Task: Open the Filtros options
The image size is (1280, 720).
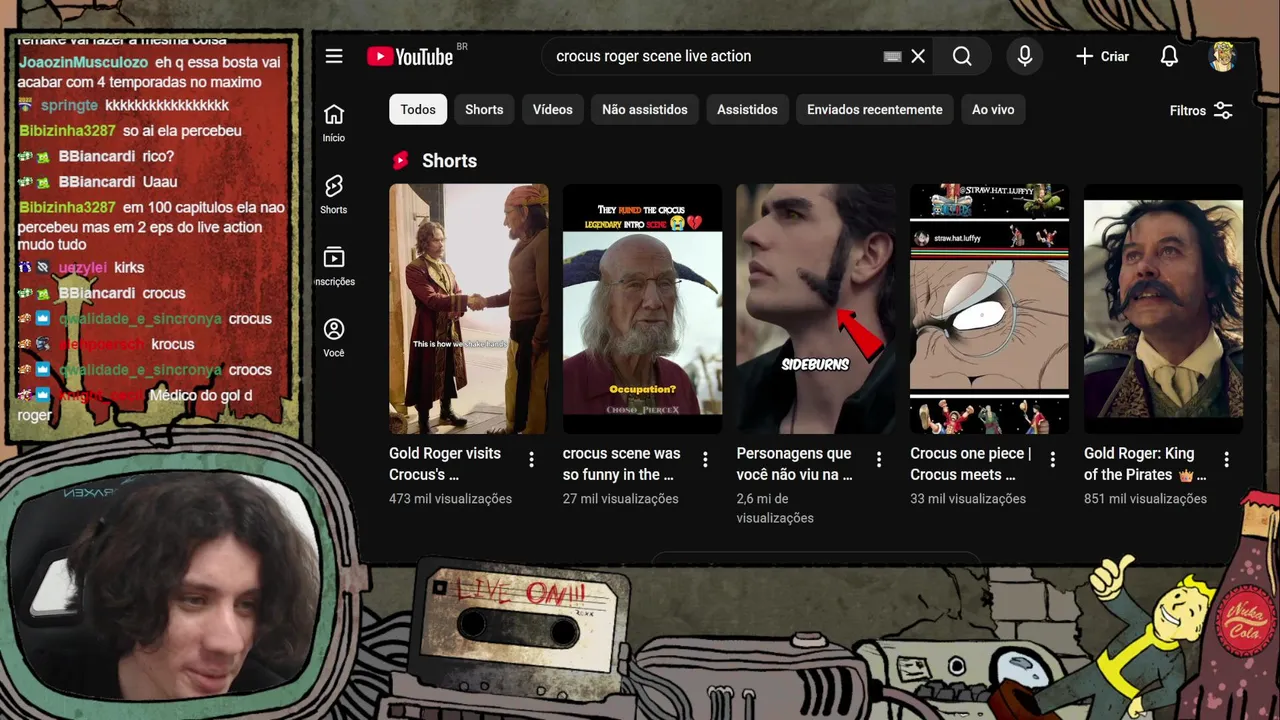Action: [1201, 111]
